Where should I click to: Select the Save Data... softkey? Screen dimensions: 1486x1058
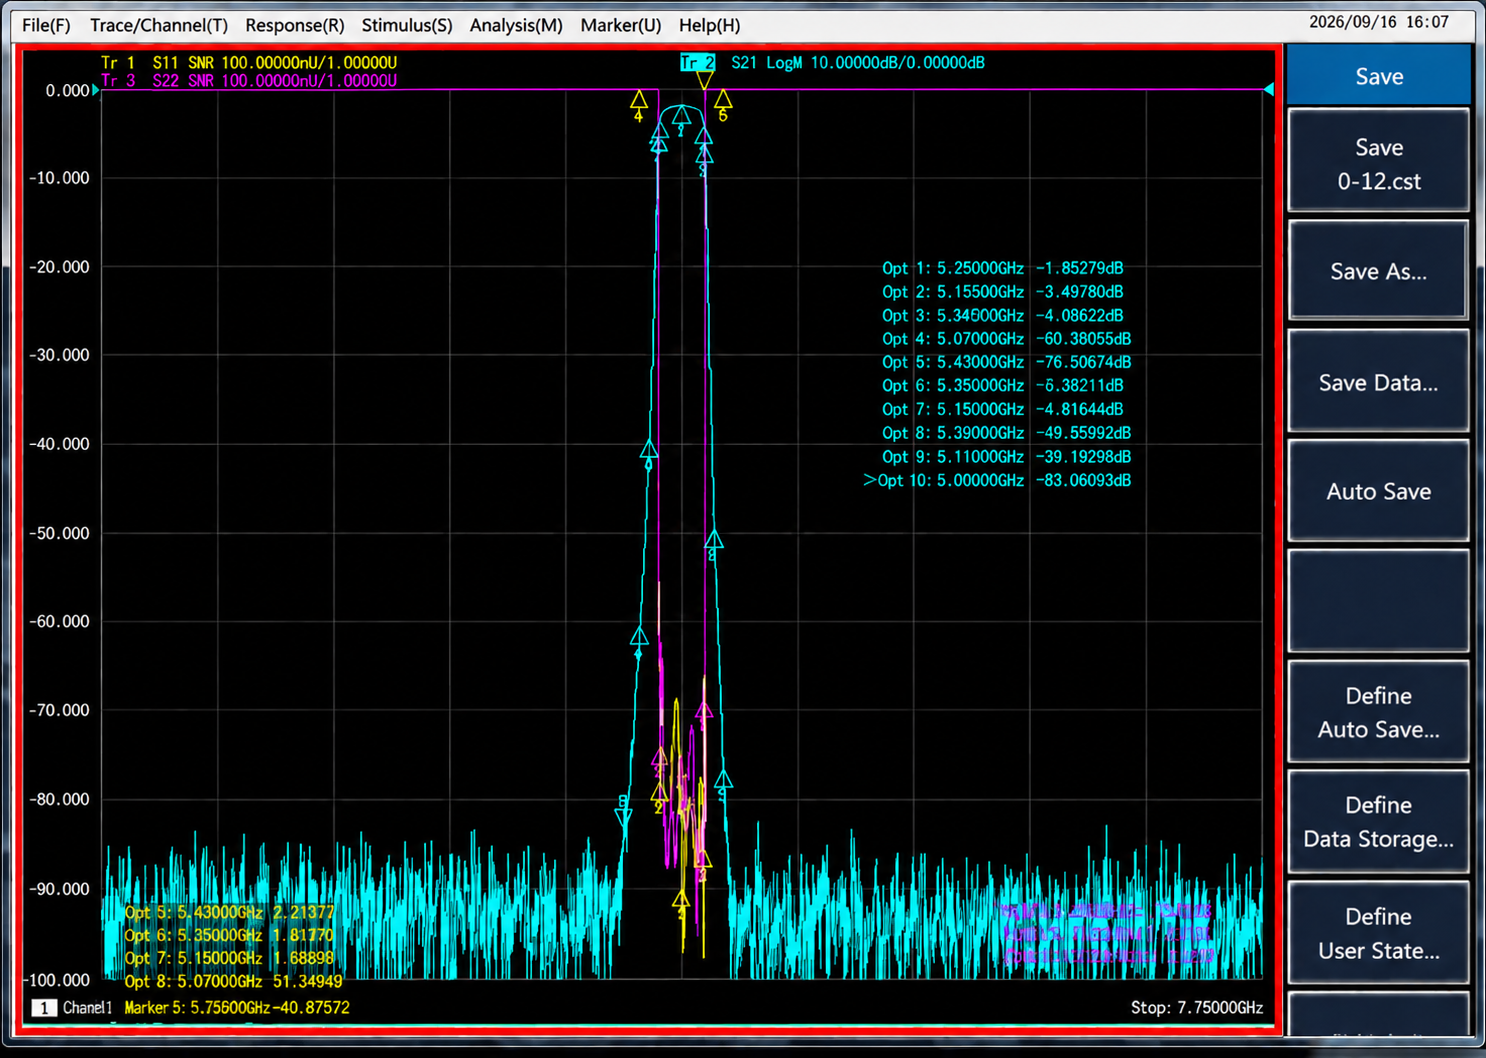[1379, 382]
